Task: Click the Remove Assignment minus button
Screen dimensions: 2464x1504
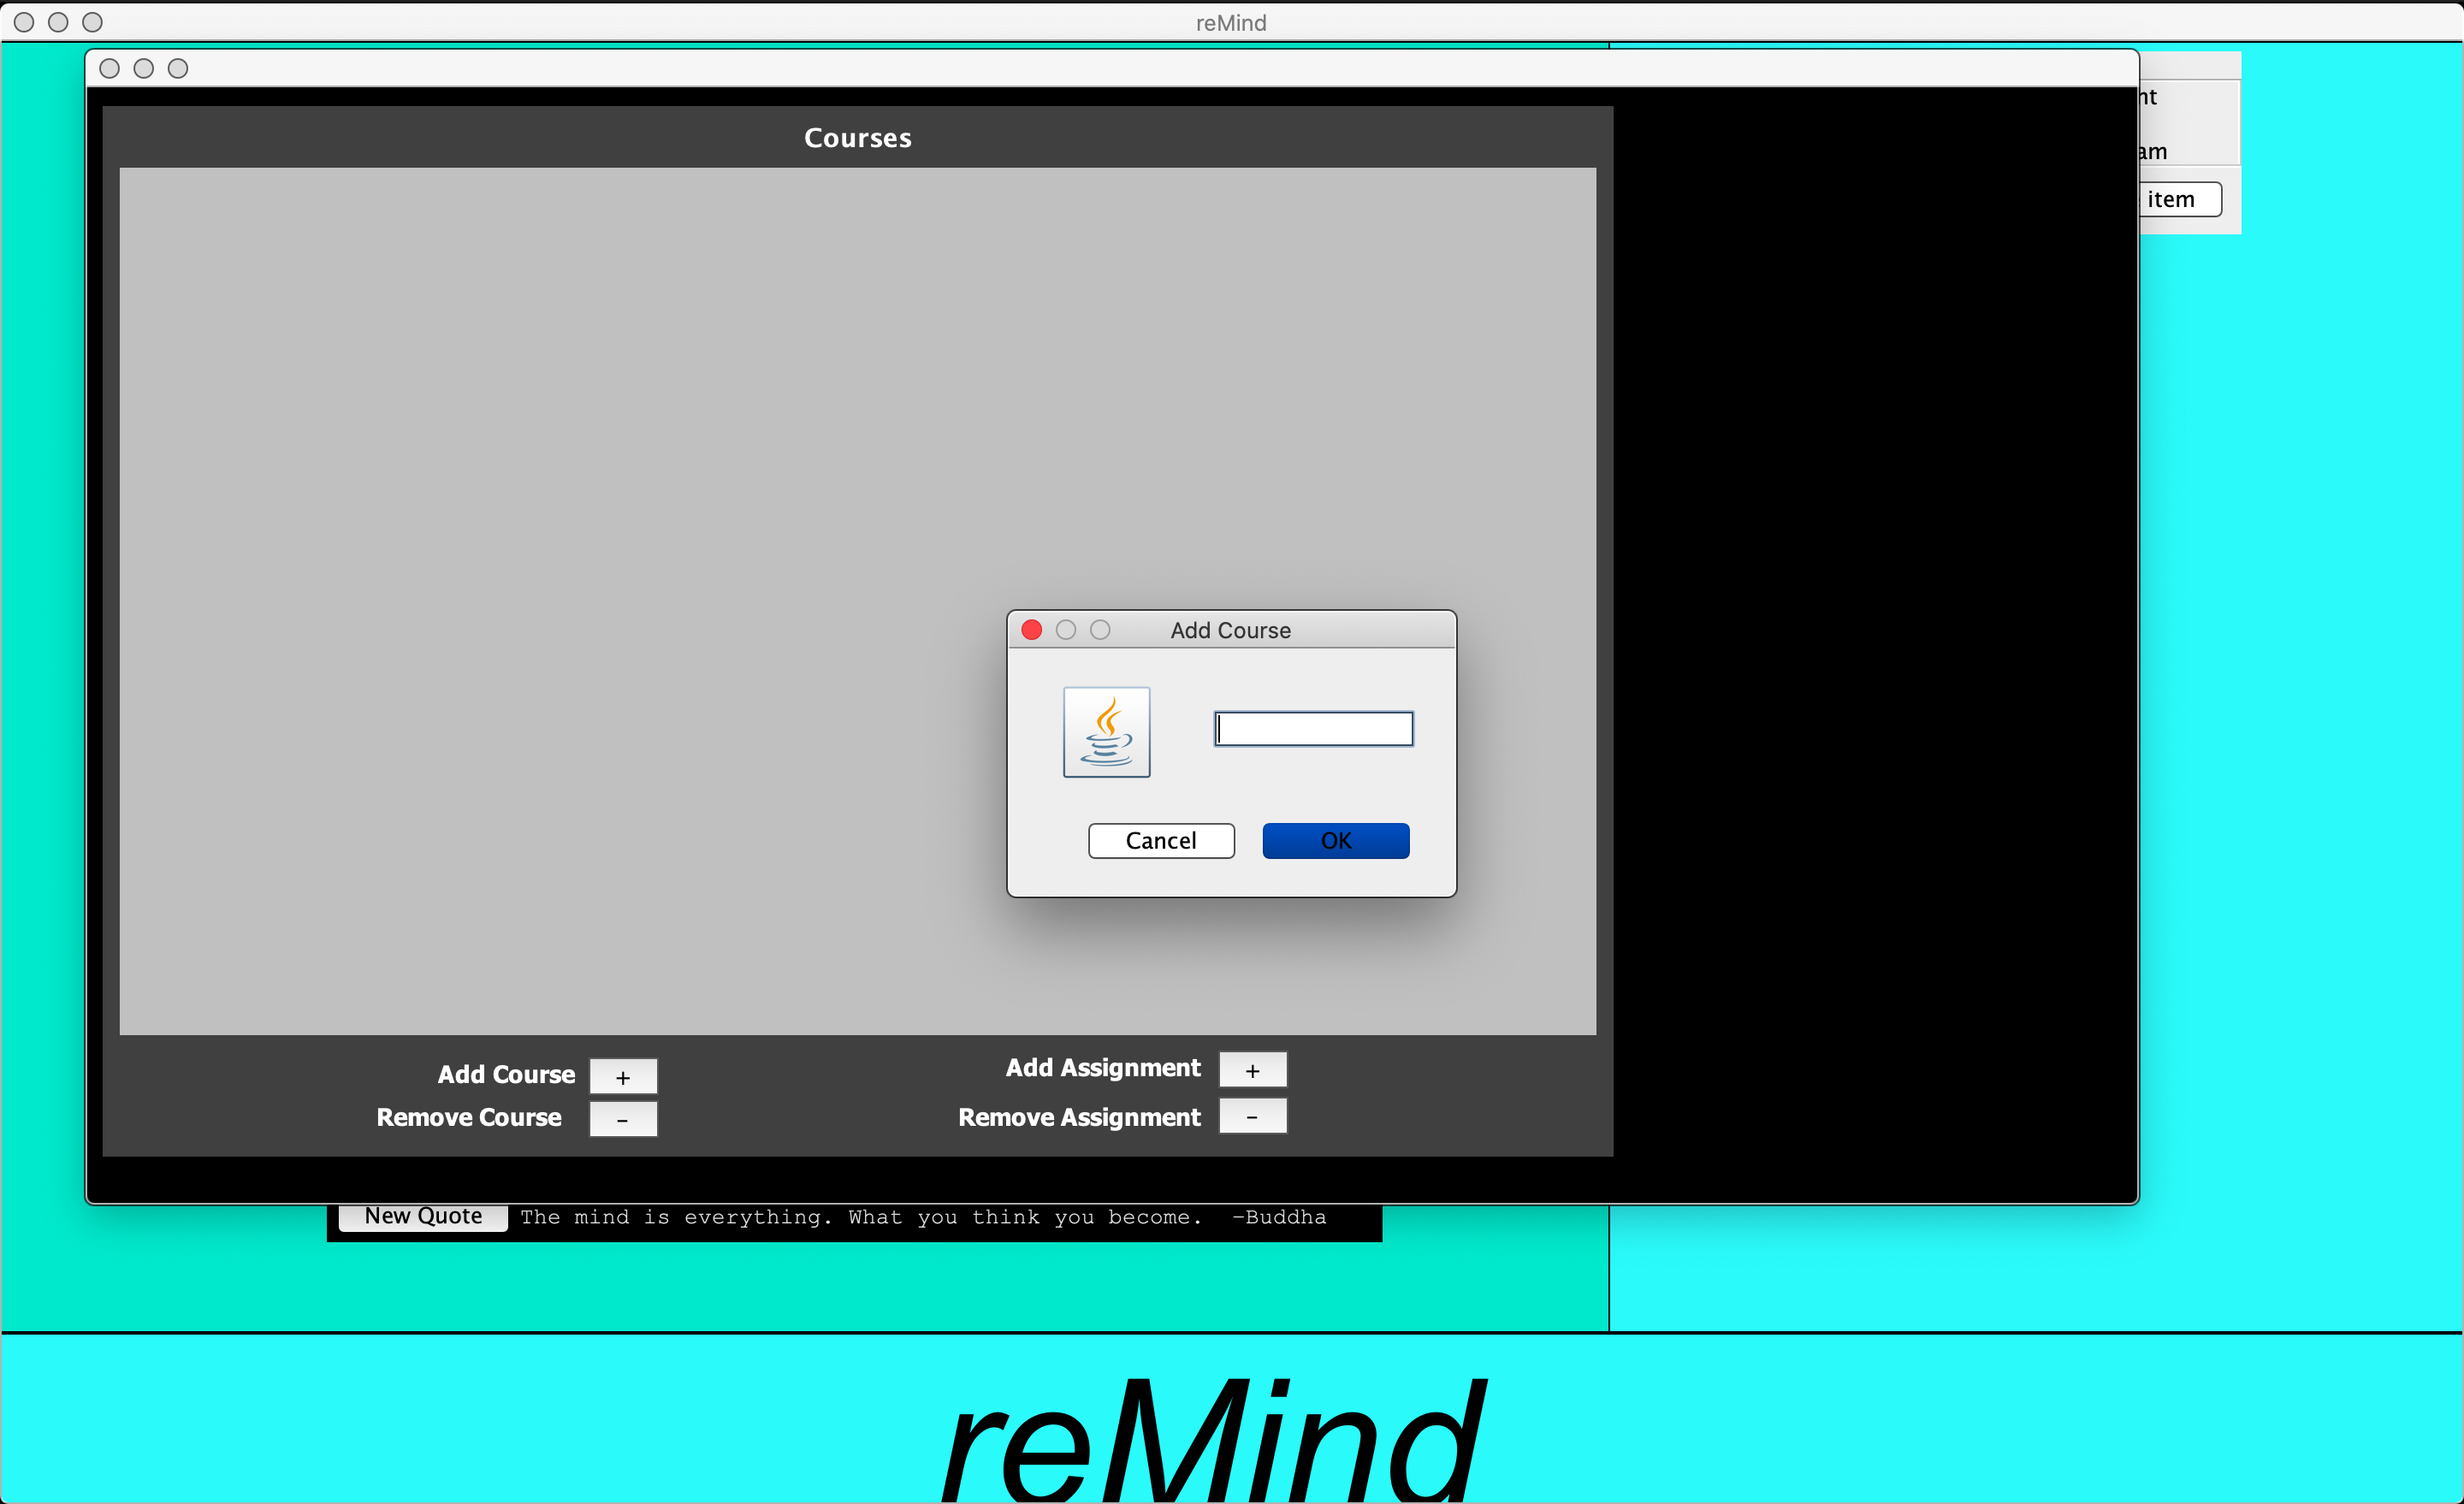Action: click(1252, 1116)
